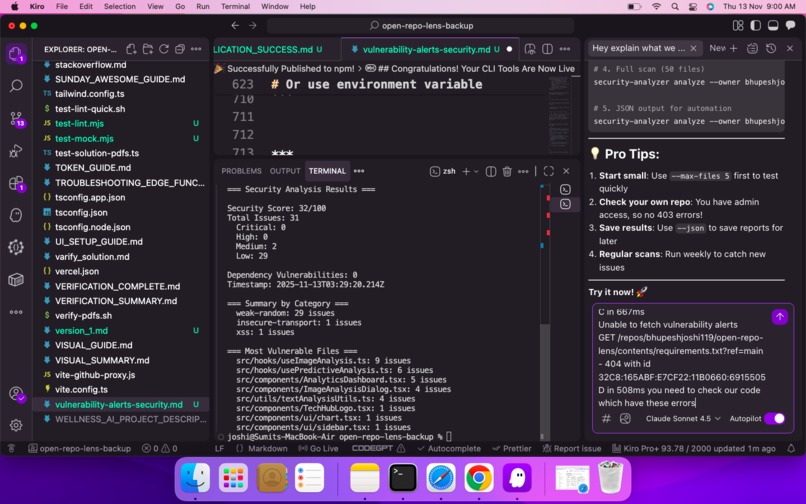Click the open-repo-lens-backup search box
806x504 pixels.
420,26
